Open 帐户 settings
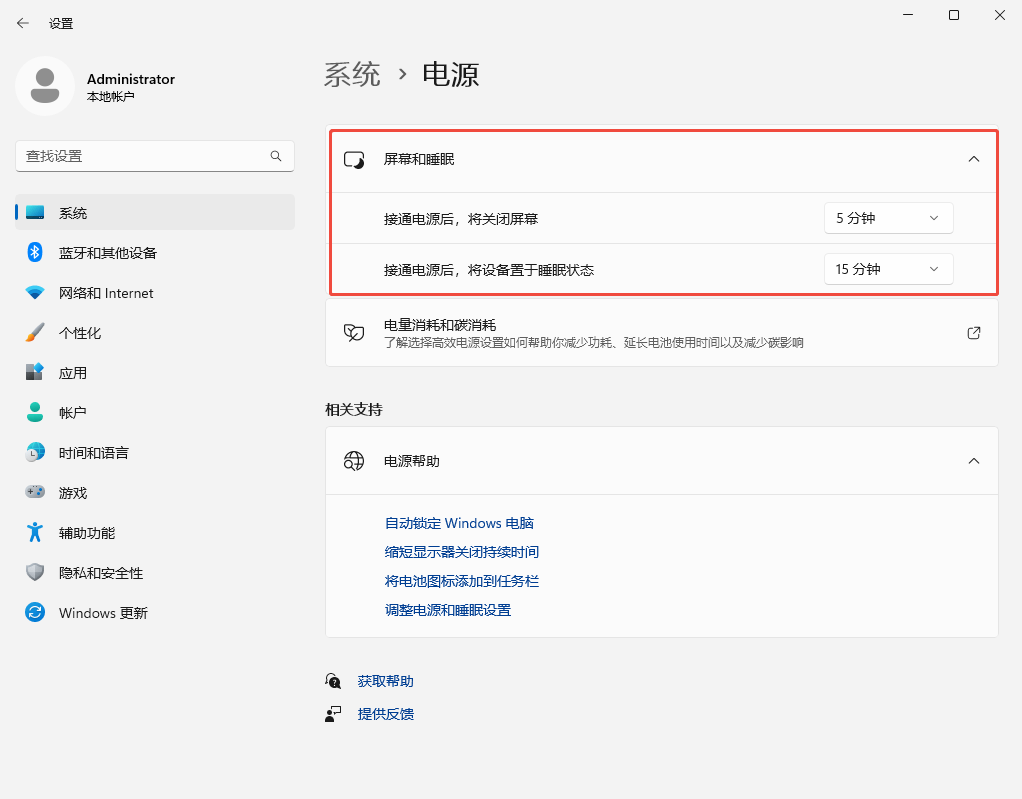The width and height of the screenshot is (1022, 799). tap(155, 412)
